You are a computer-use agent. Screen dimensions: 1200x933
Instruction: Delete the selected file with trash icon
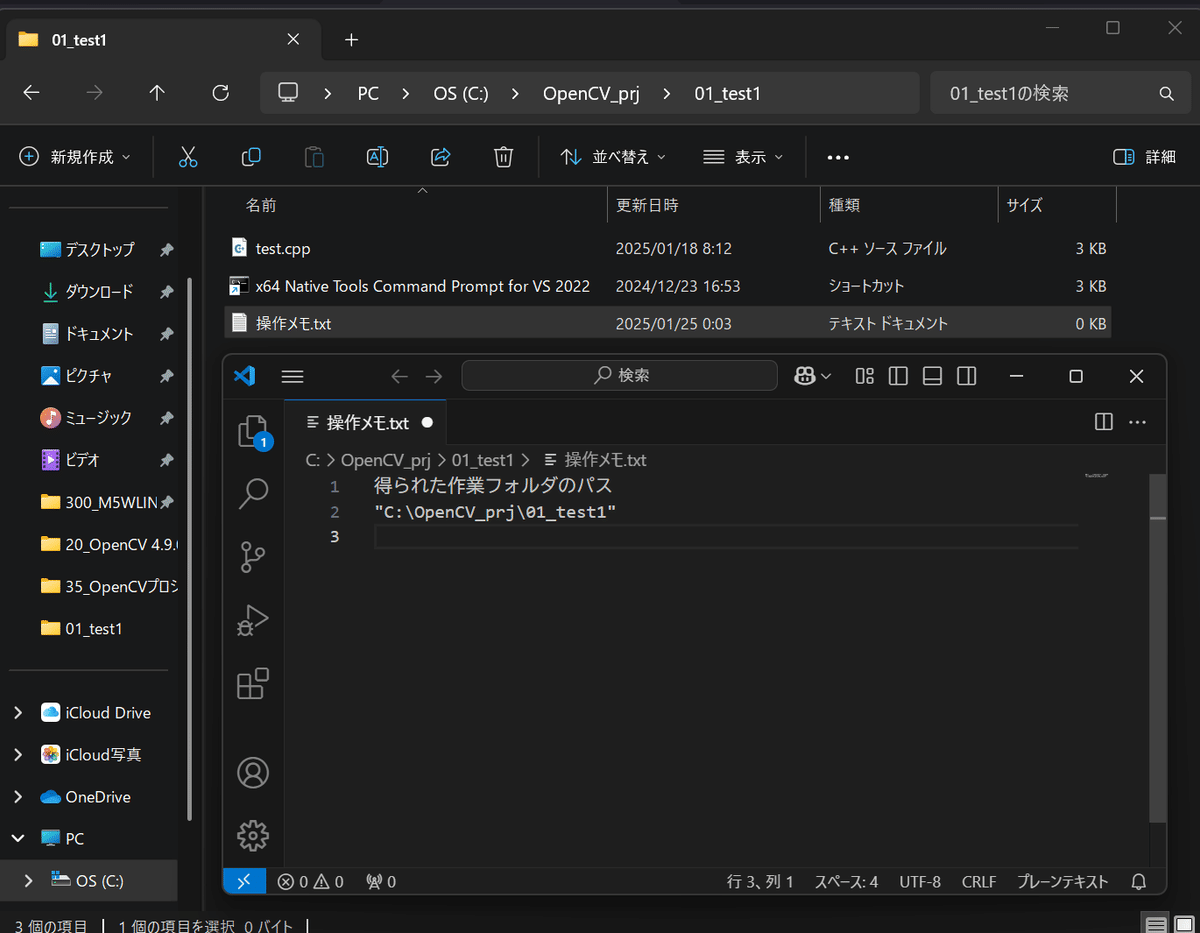[504, 157]
